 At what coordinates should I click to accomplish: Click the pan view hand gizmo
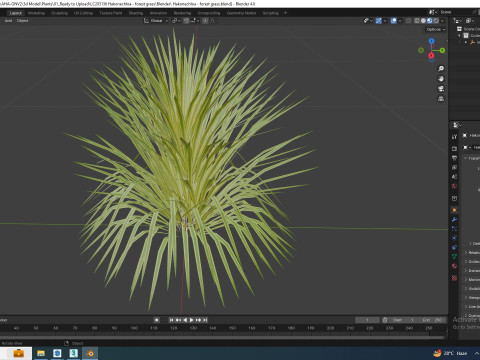[x=441, y=79]
